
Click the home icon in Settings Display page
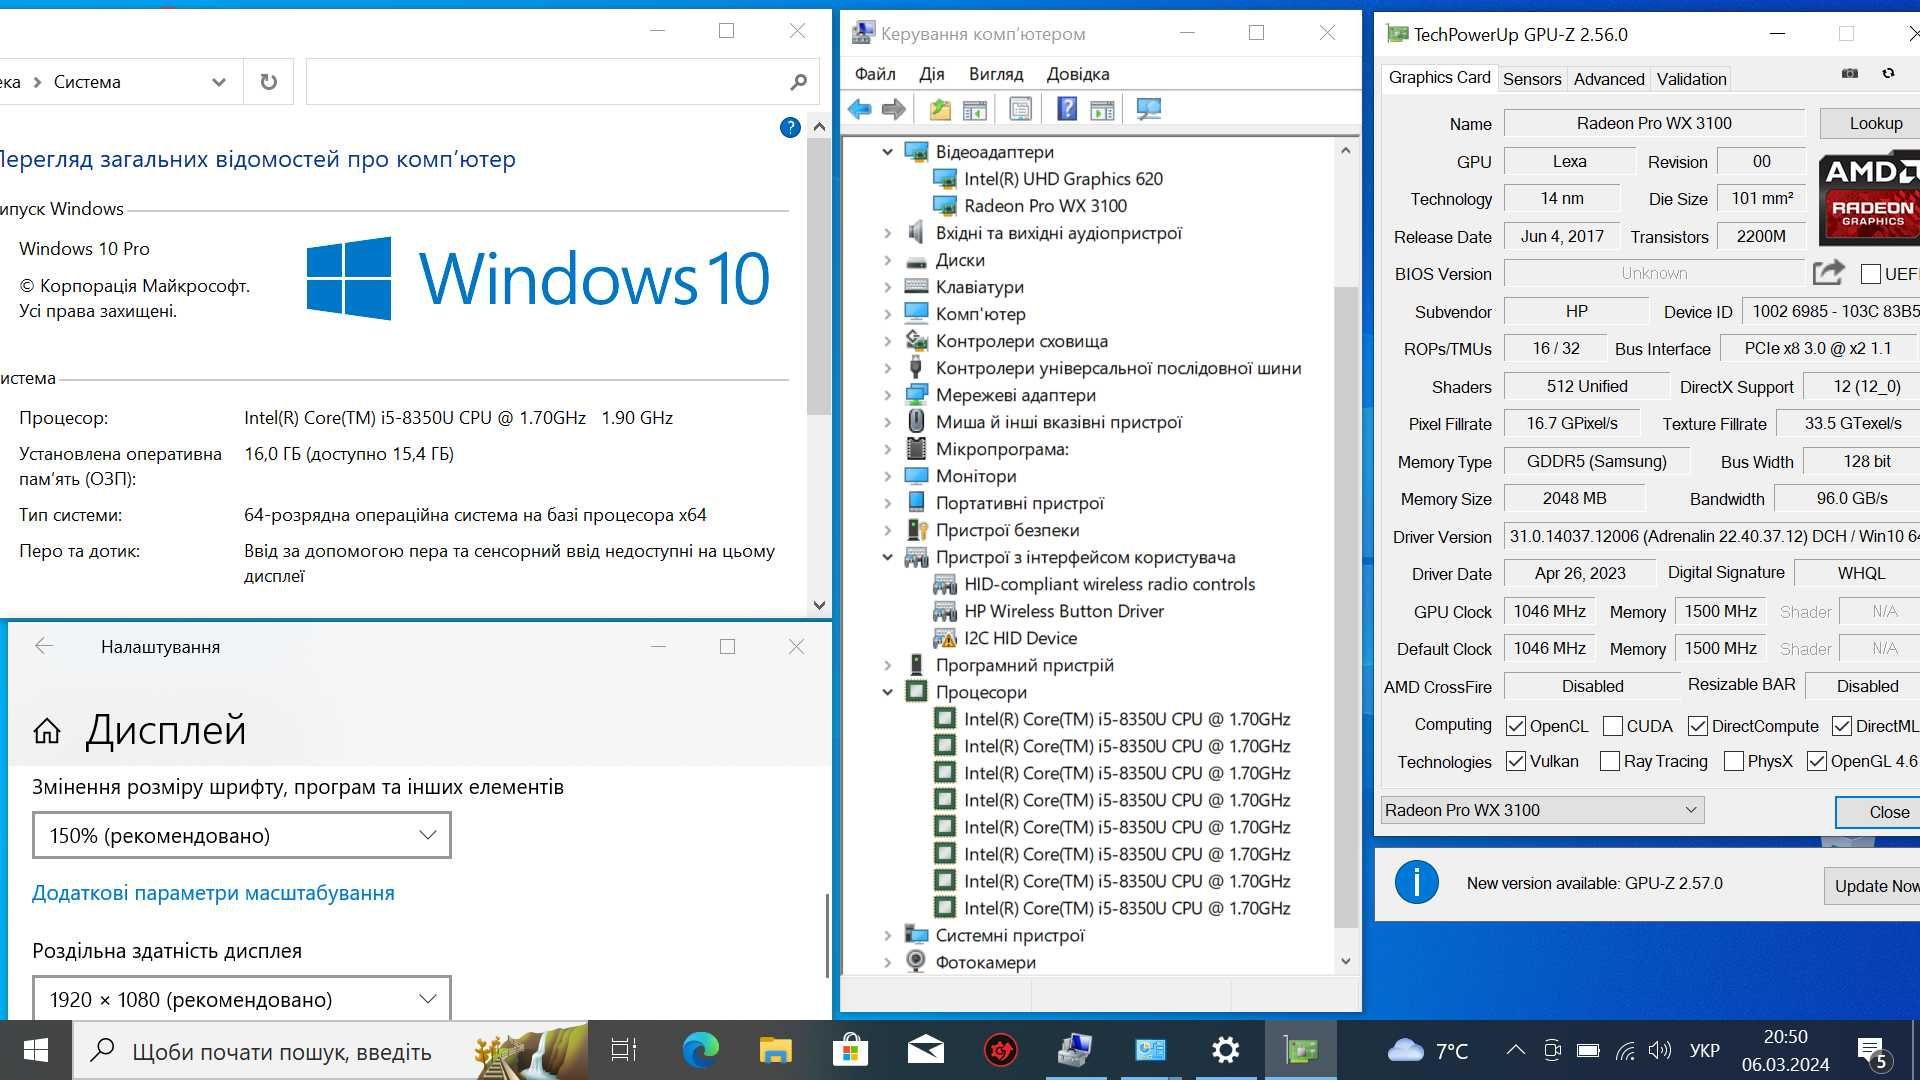(47, 731)
